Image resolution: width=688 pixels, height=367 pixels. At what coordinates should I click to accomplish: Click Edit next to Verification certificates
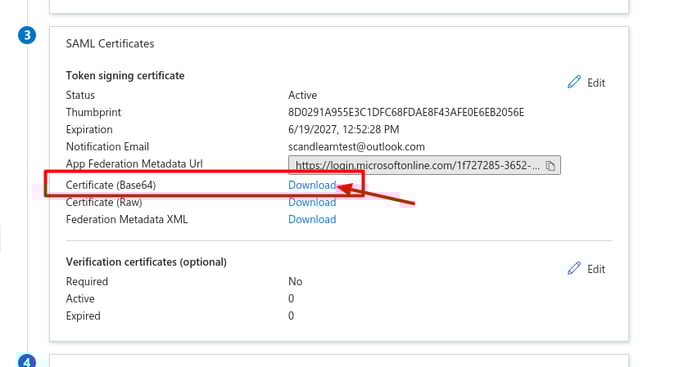pos(596,269)
